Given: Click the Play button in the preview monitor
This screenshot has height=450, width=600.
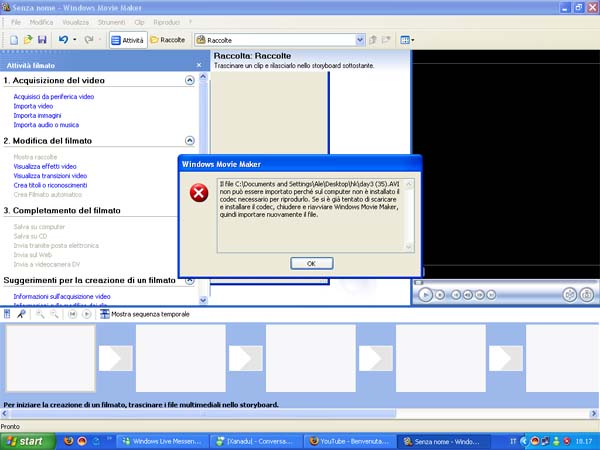Looking at the screenshot, I should [425, 295].
